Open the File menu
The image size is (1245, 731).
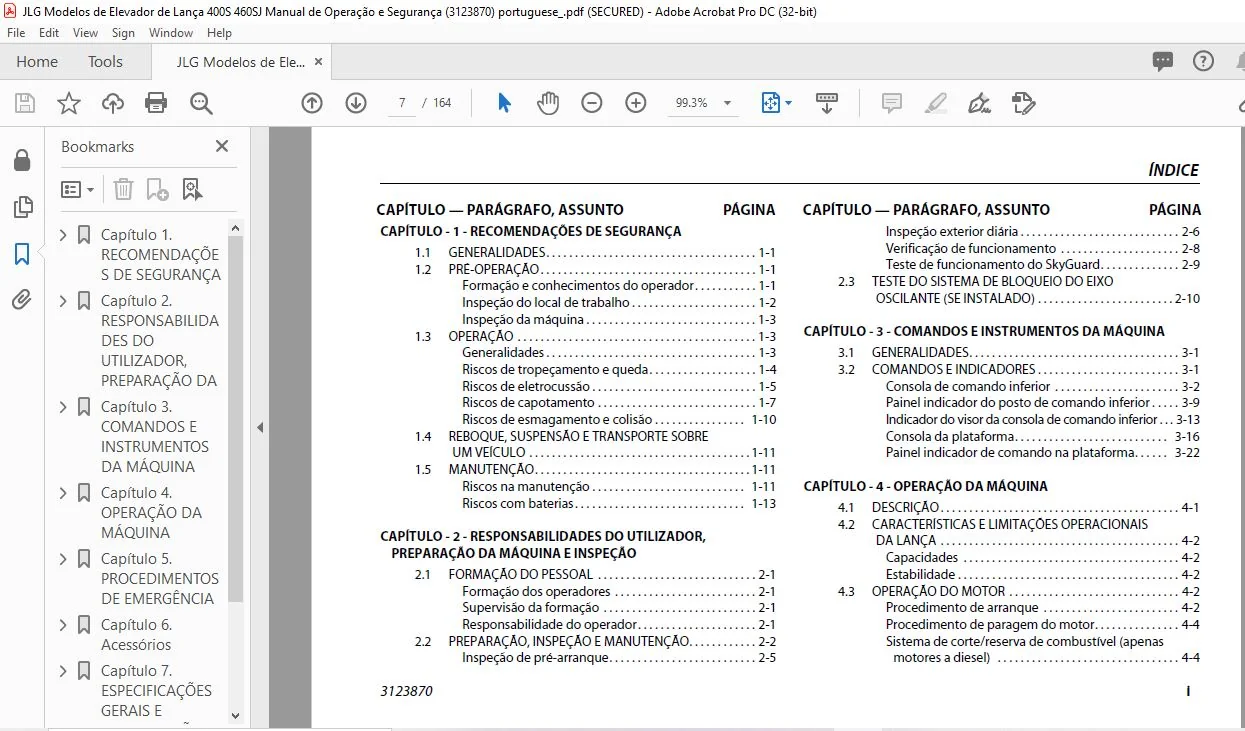(16, 32)
